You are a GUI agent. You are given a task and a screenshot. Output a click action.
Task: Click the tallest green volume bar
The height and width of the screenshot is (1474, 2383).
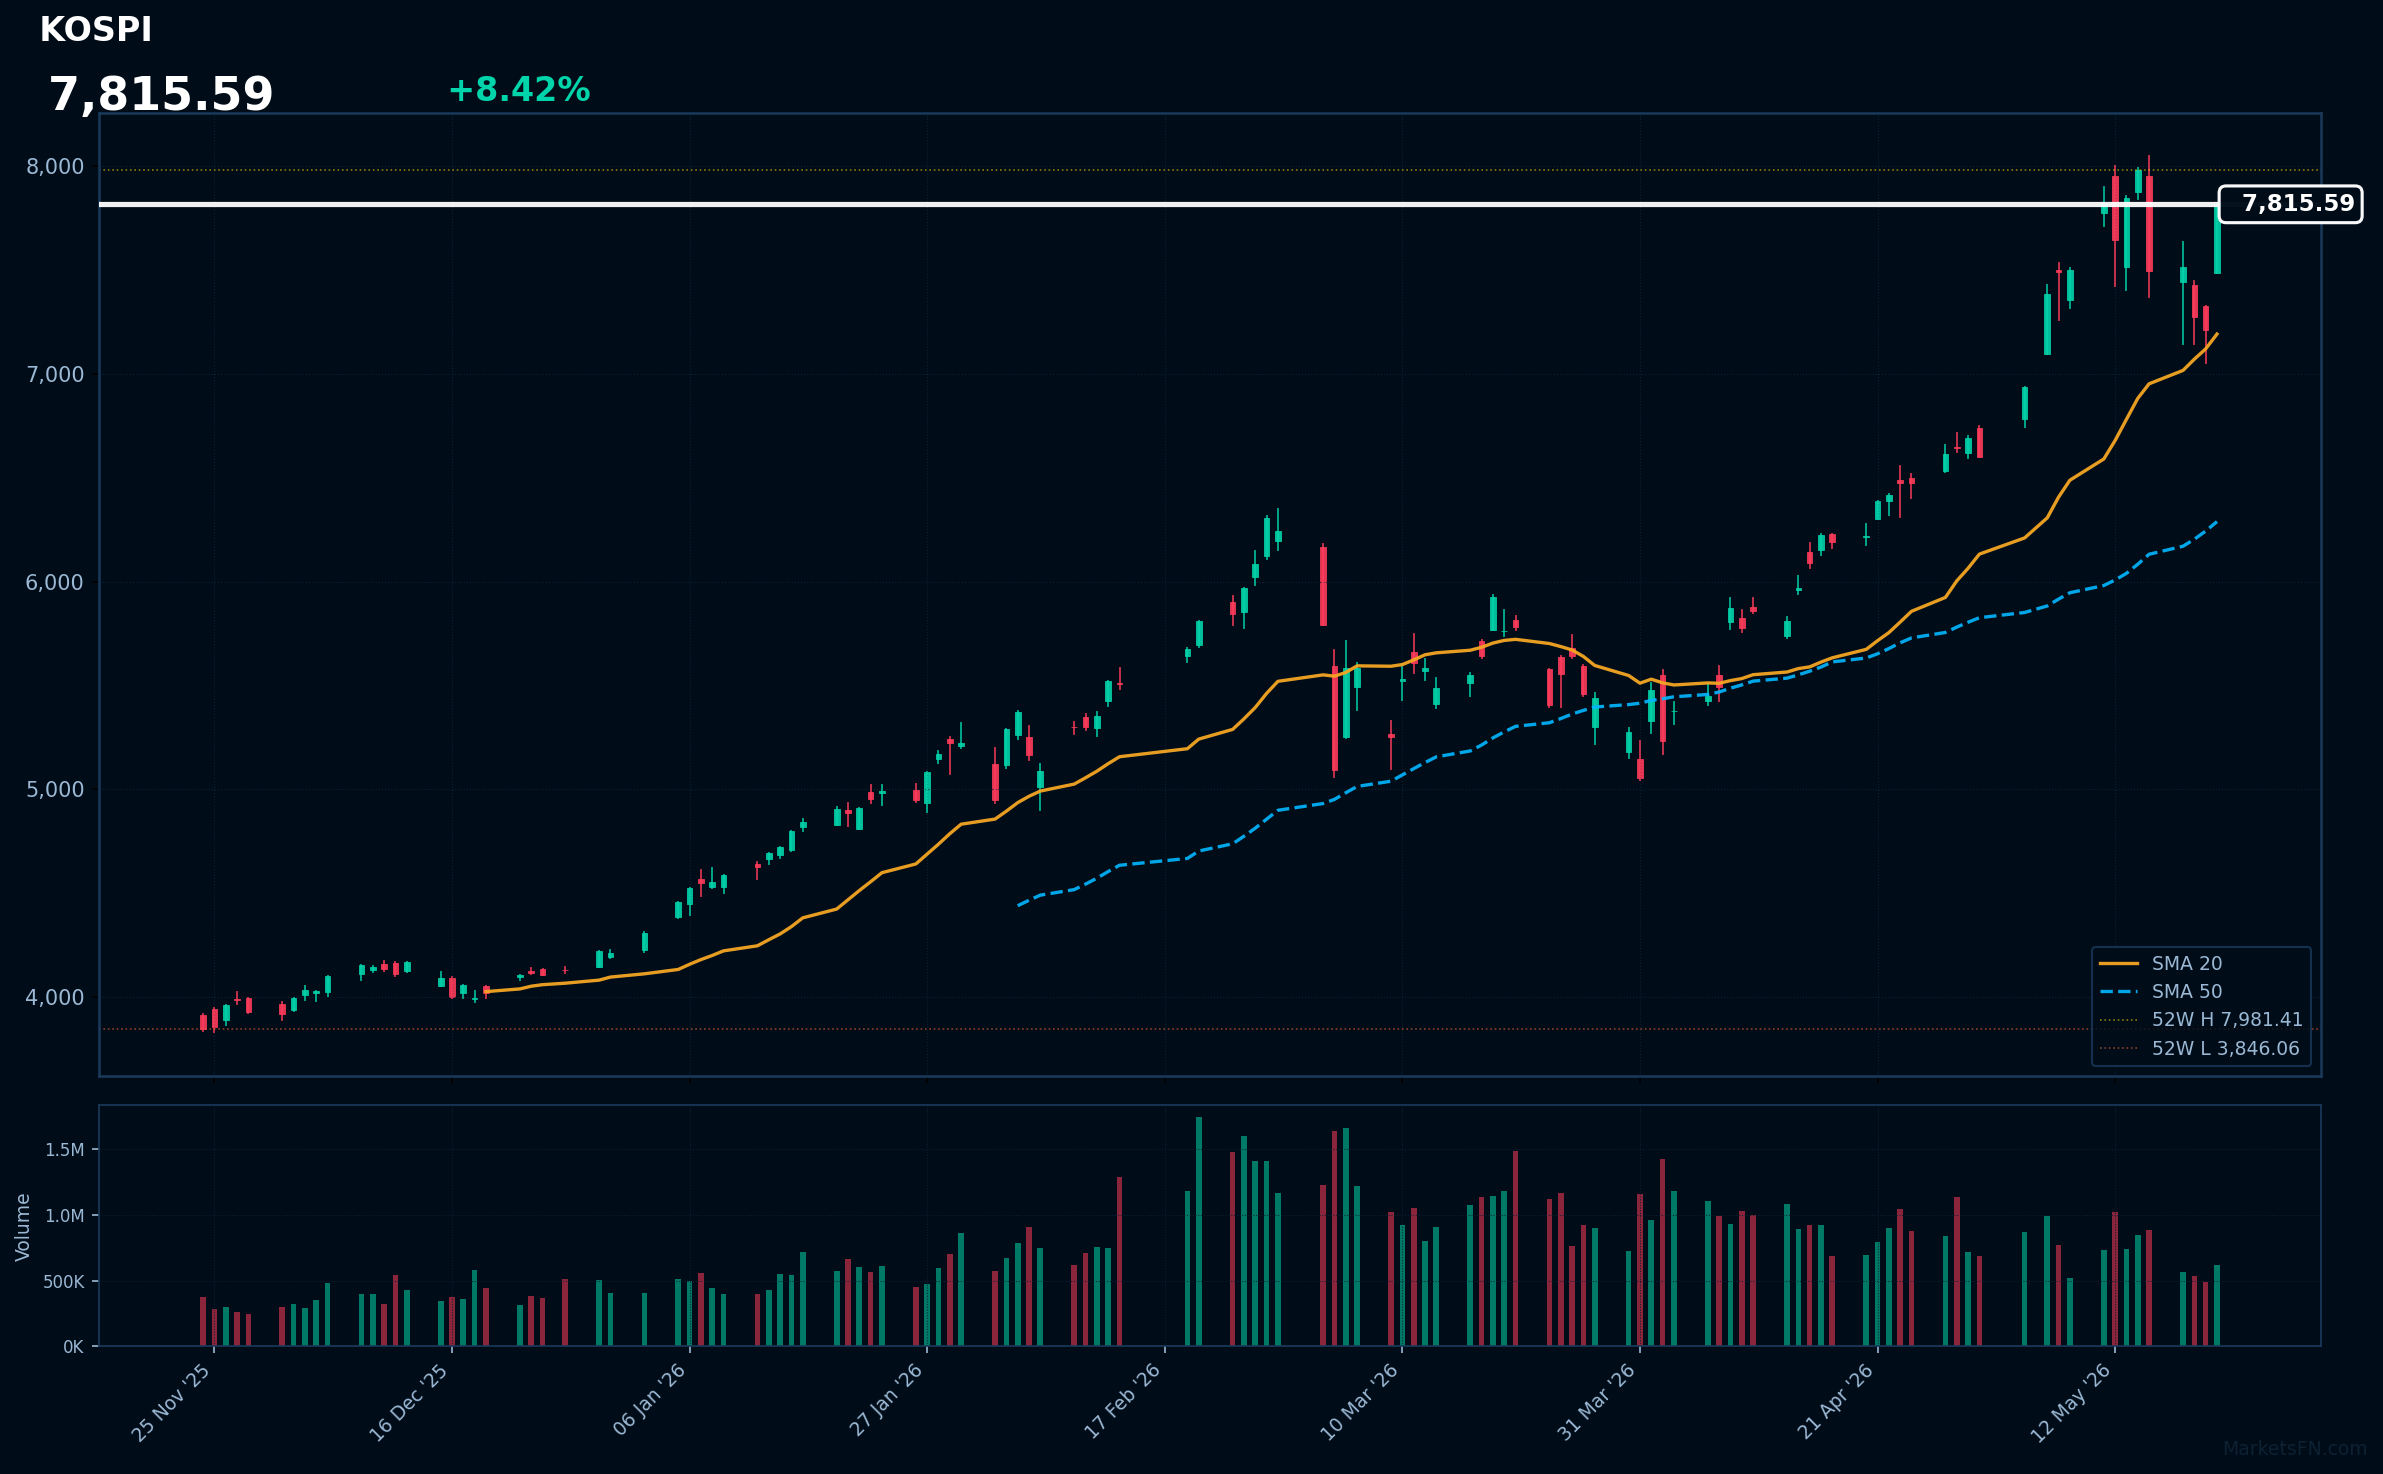point(1199,1232)
